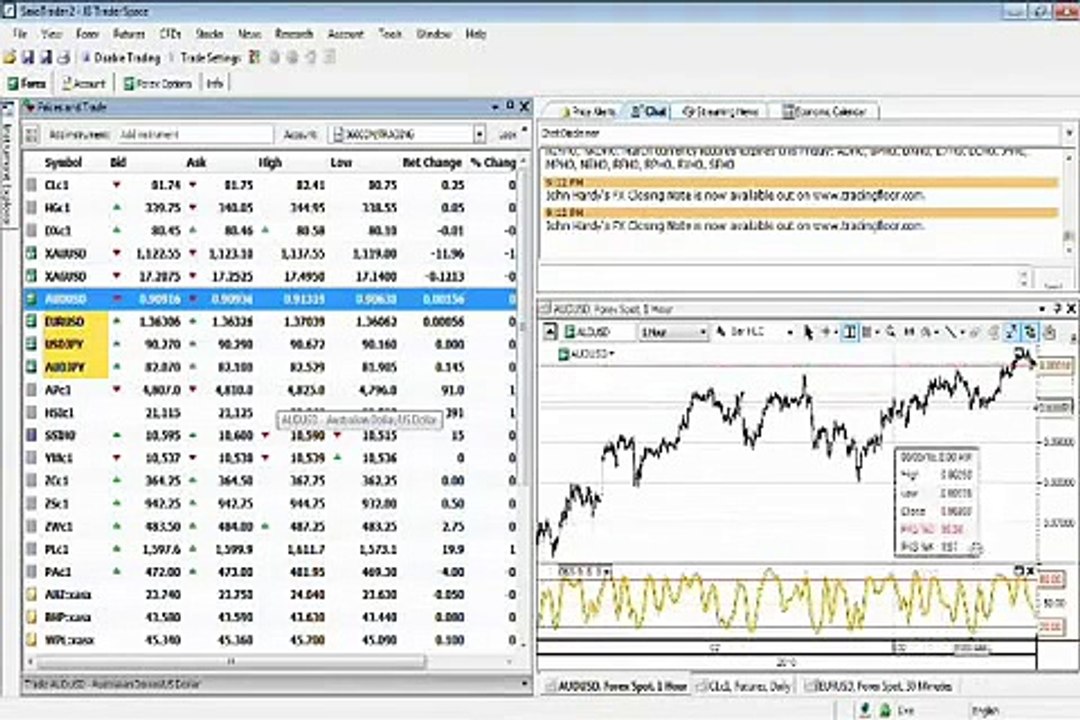Click the trade icon beside USDJPY row

tap(31, 344)
